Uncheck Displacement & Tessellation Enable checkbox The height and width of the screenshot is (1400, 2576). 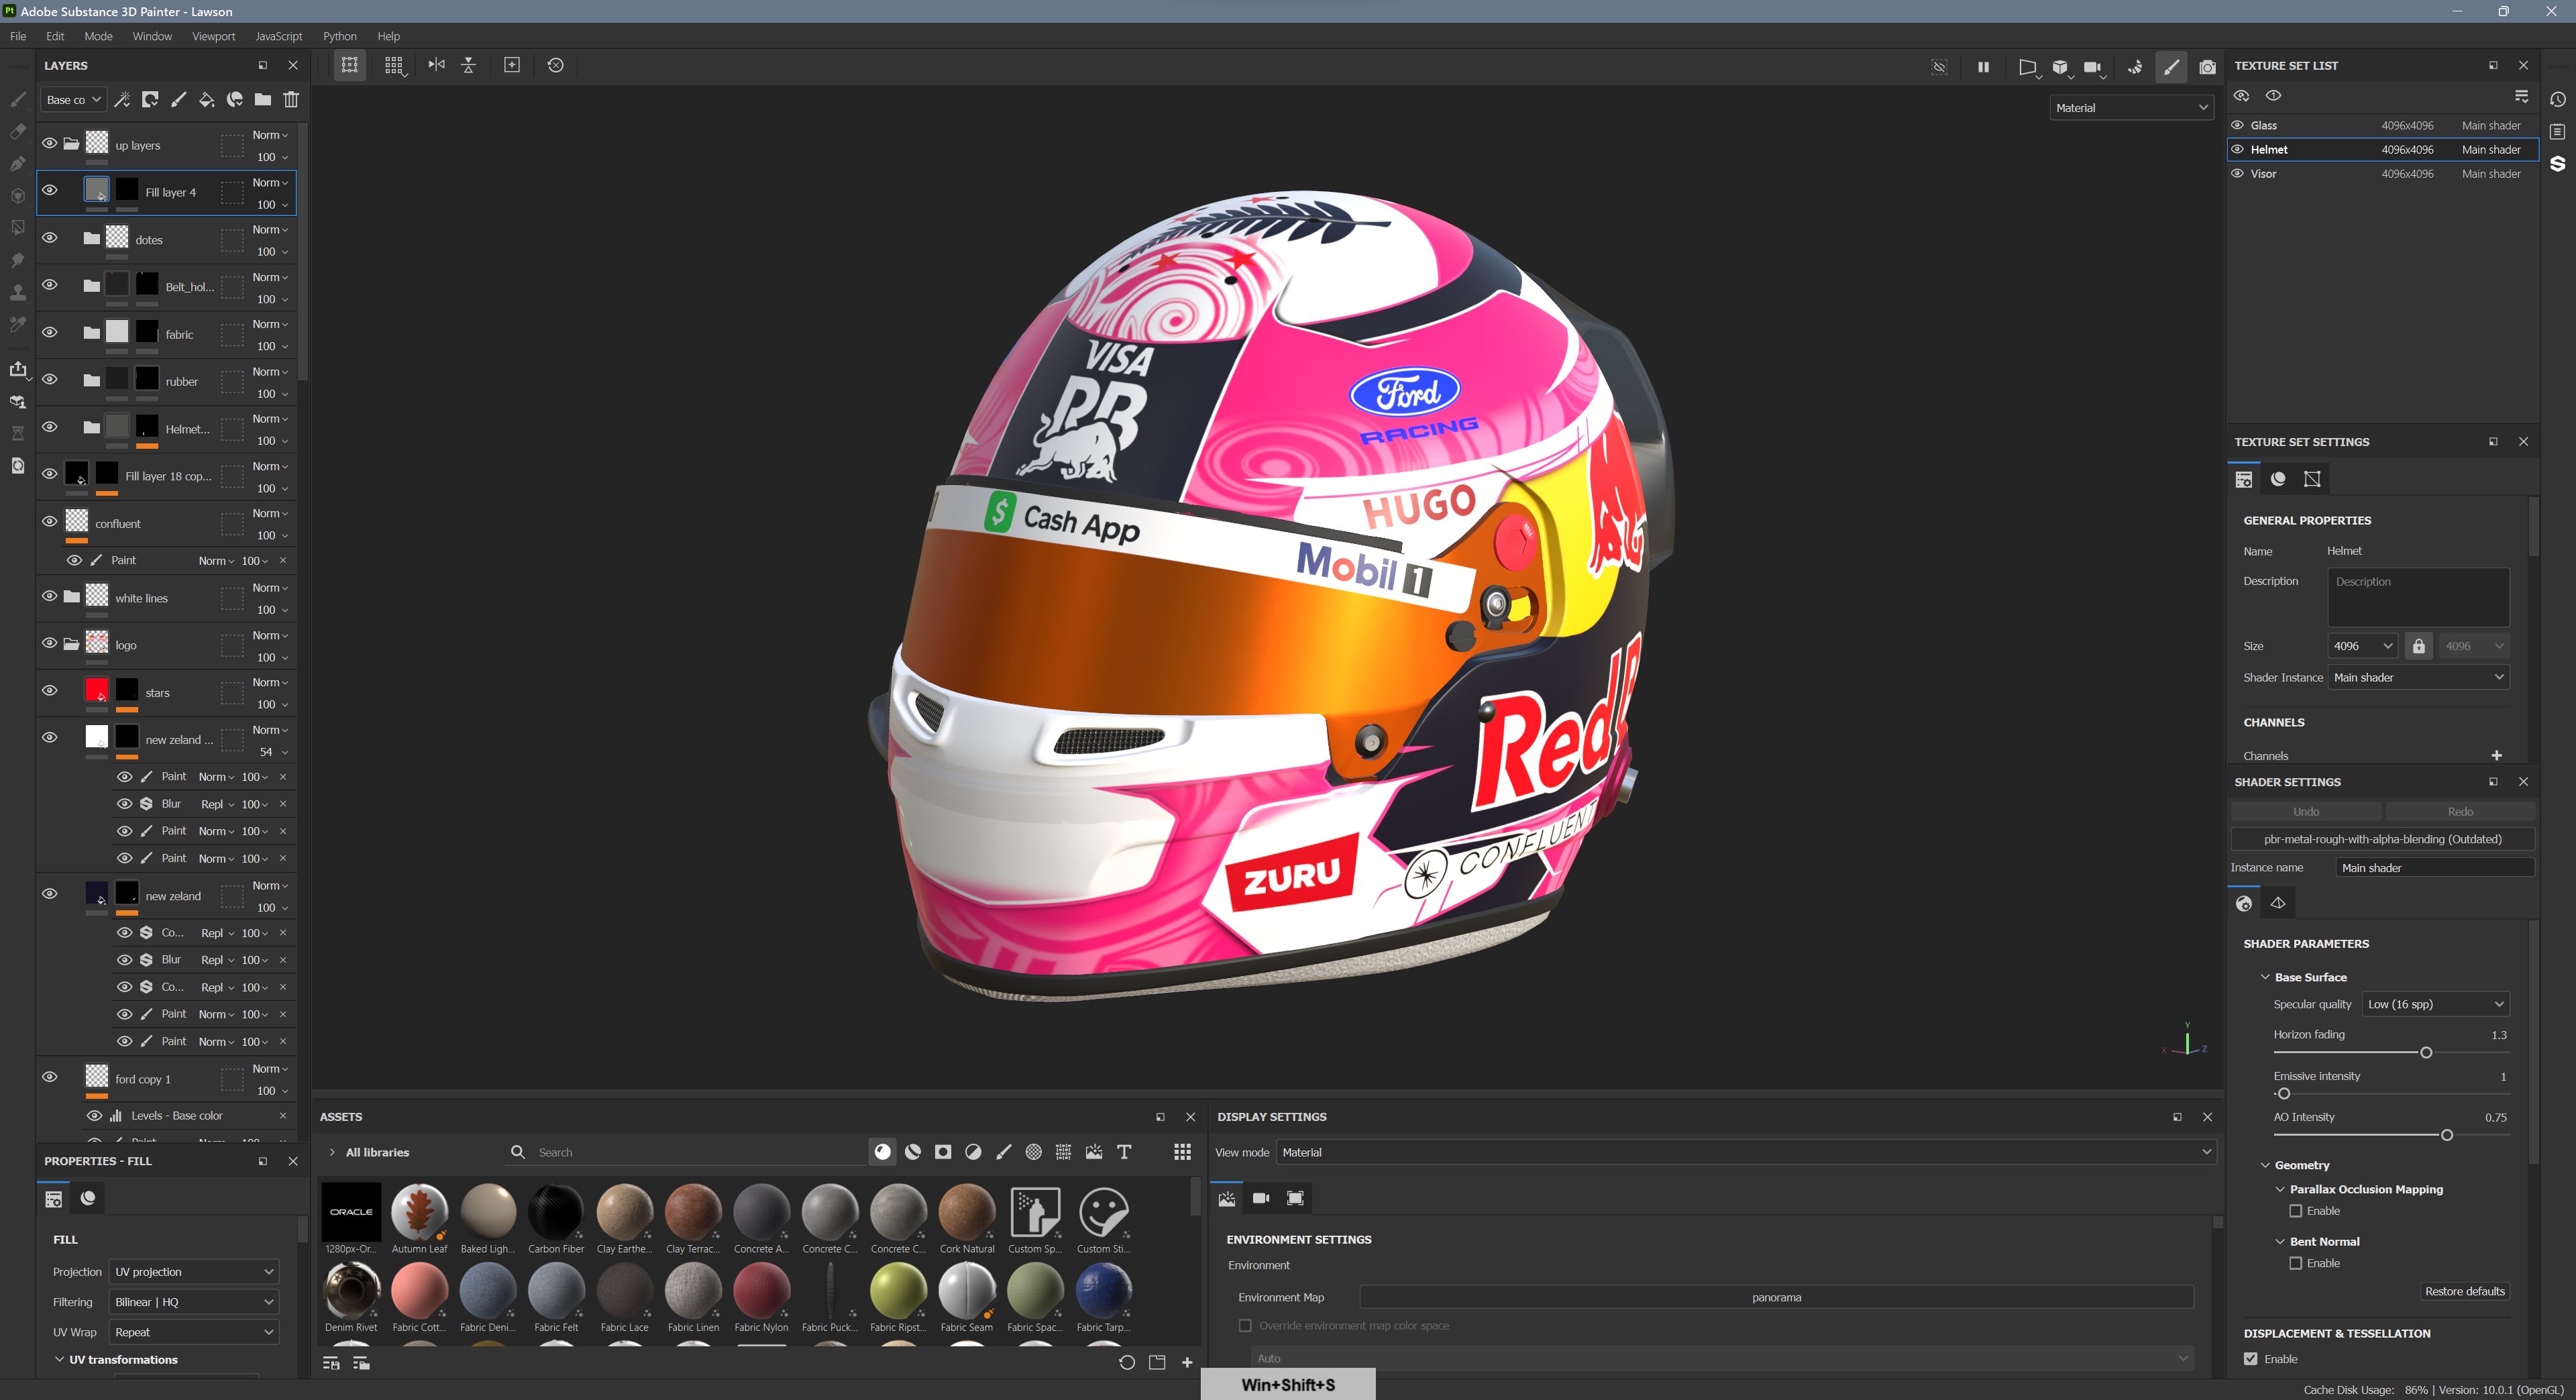click(2250, 1359)
